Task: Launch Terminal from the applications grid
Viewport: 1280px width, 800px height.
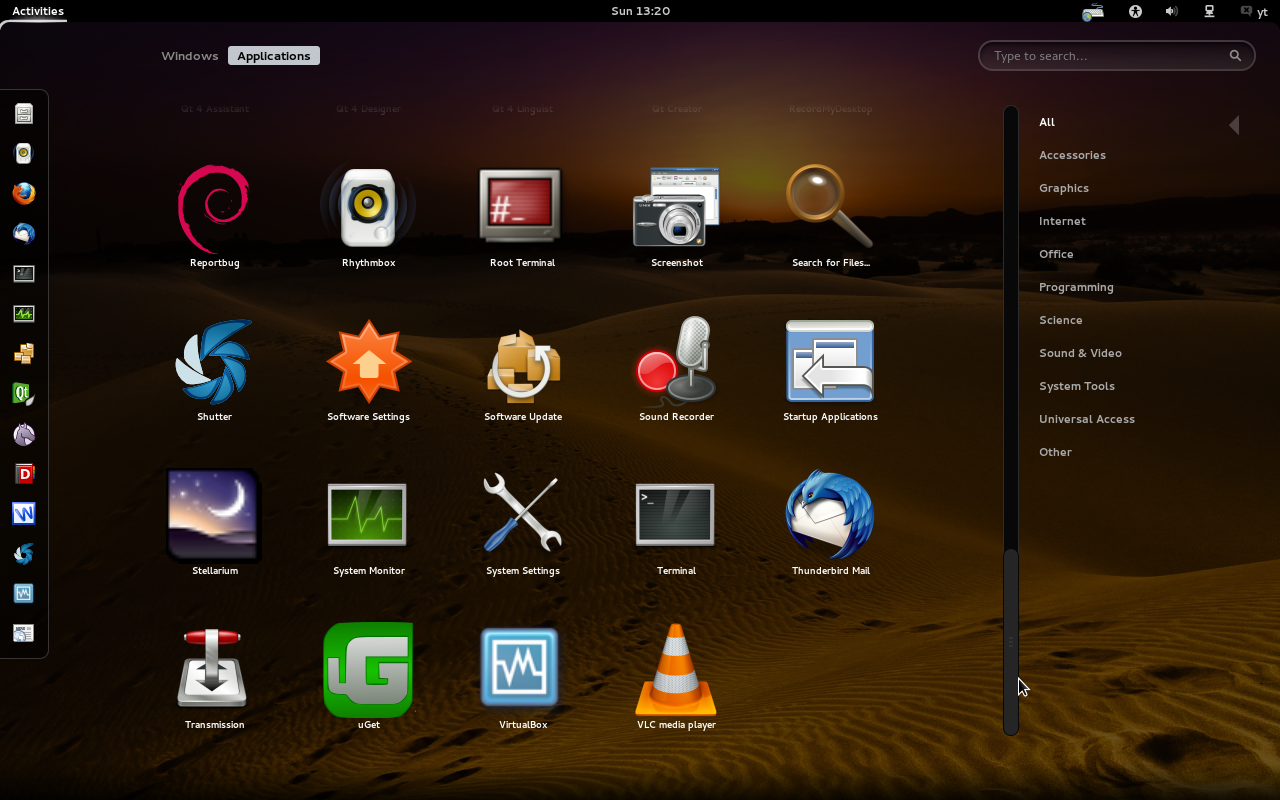Action: click(x=676, y=524)
